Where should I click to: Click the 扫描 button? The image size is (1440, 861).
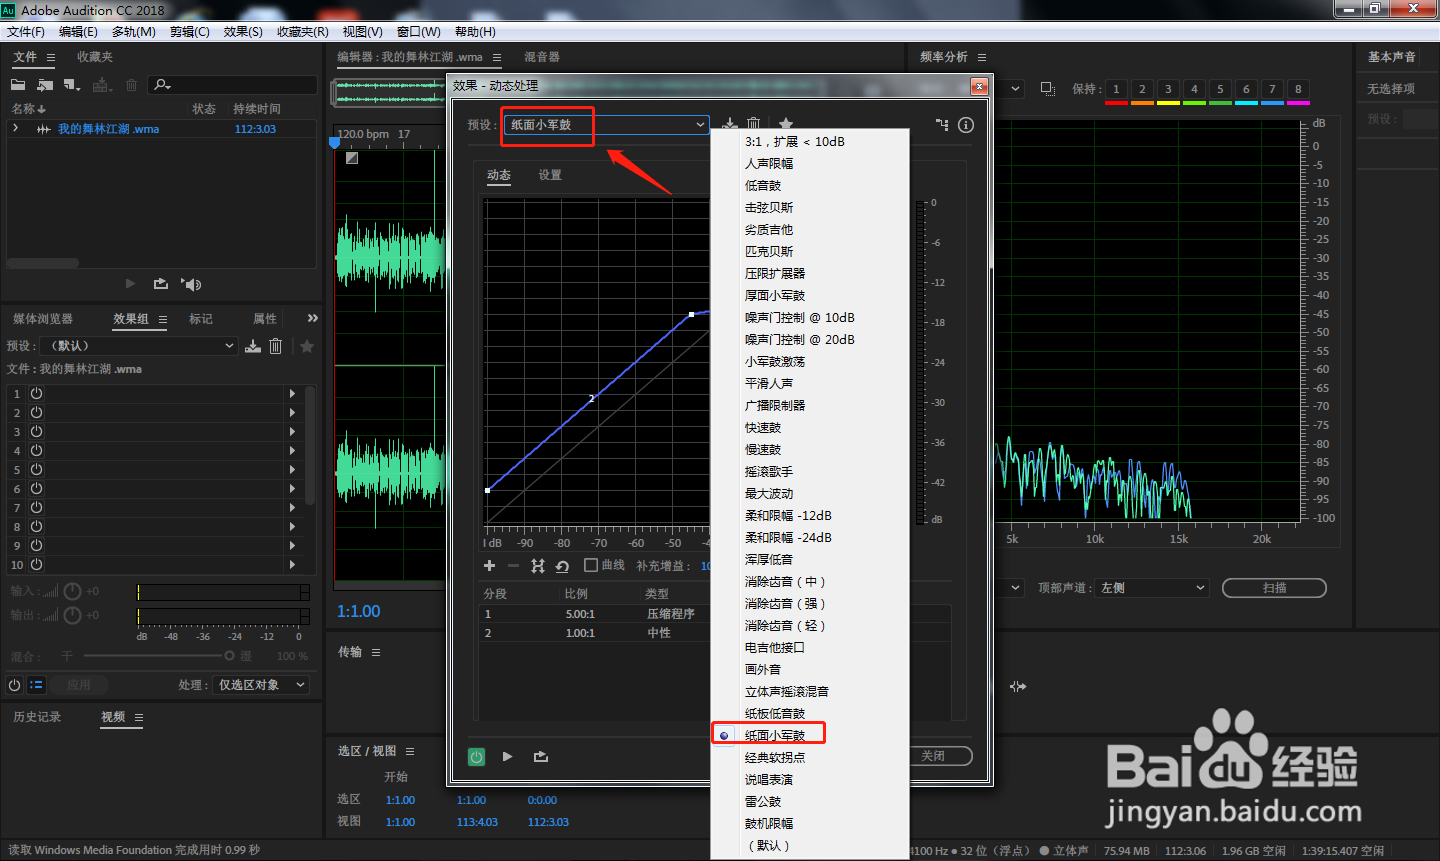[x=1274, y=588]
